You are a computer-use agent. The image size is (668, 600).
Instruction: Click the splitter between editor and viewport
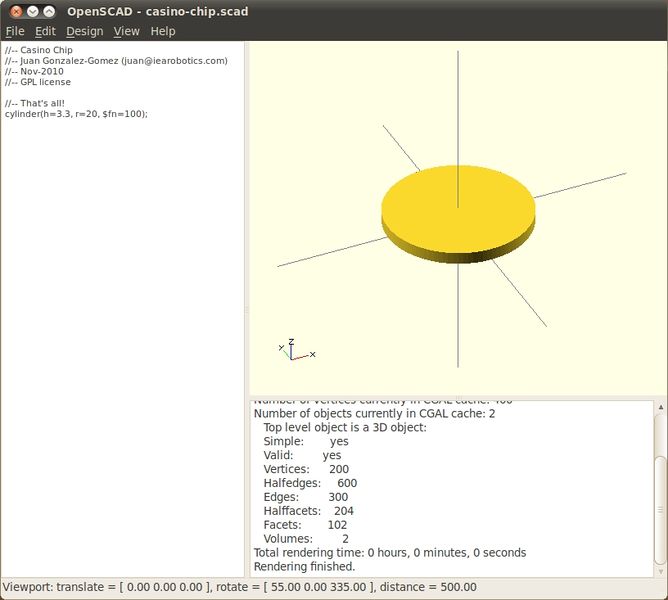(247, 310)
